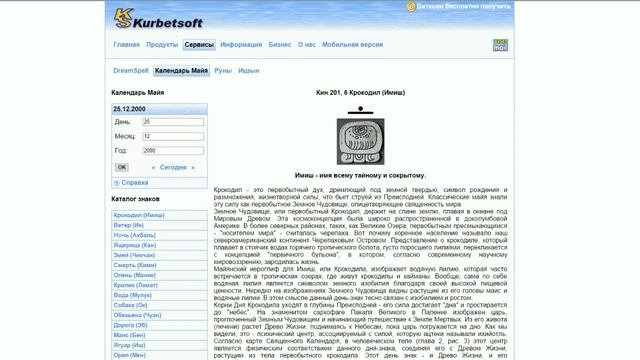Image resolution: width=640 pixels, height=360 pixels.
Task: Go to Главная menu item
Action: pyautogui.click(x=127, y=44)
